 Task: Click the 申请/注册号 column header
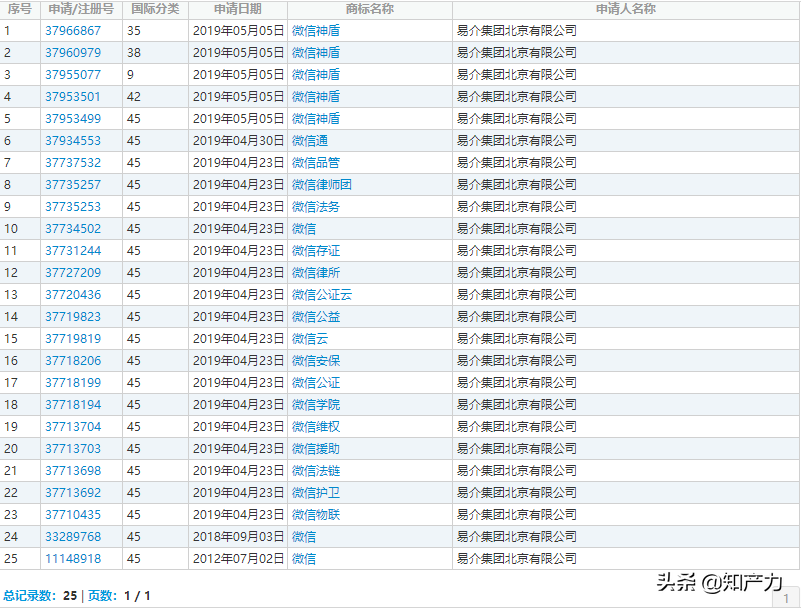(x=81, y=9)
